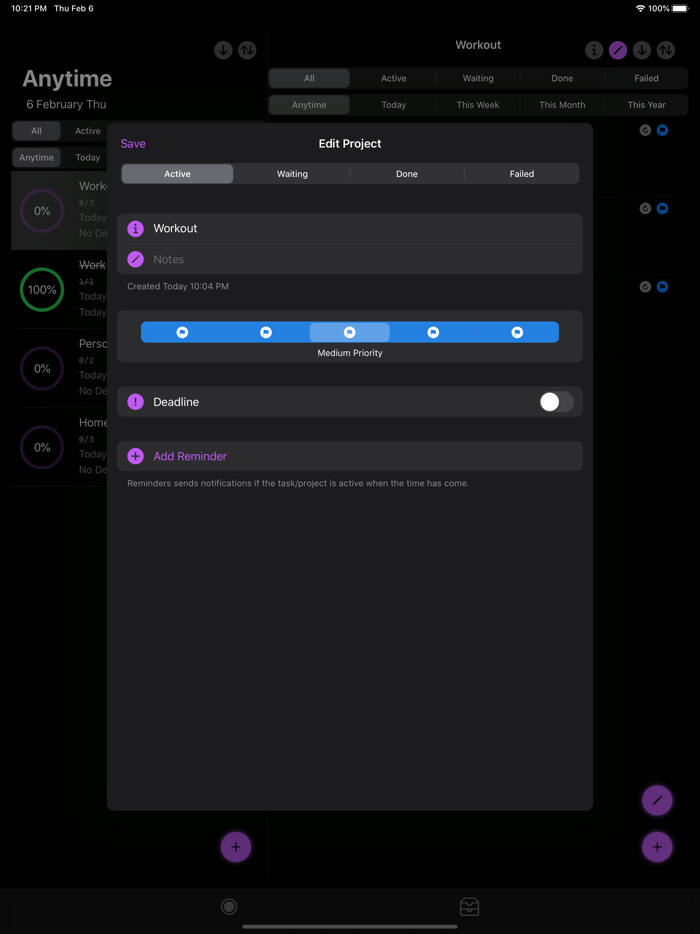Select the highest priority flag

[517, 332]
